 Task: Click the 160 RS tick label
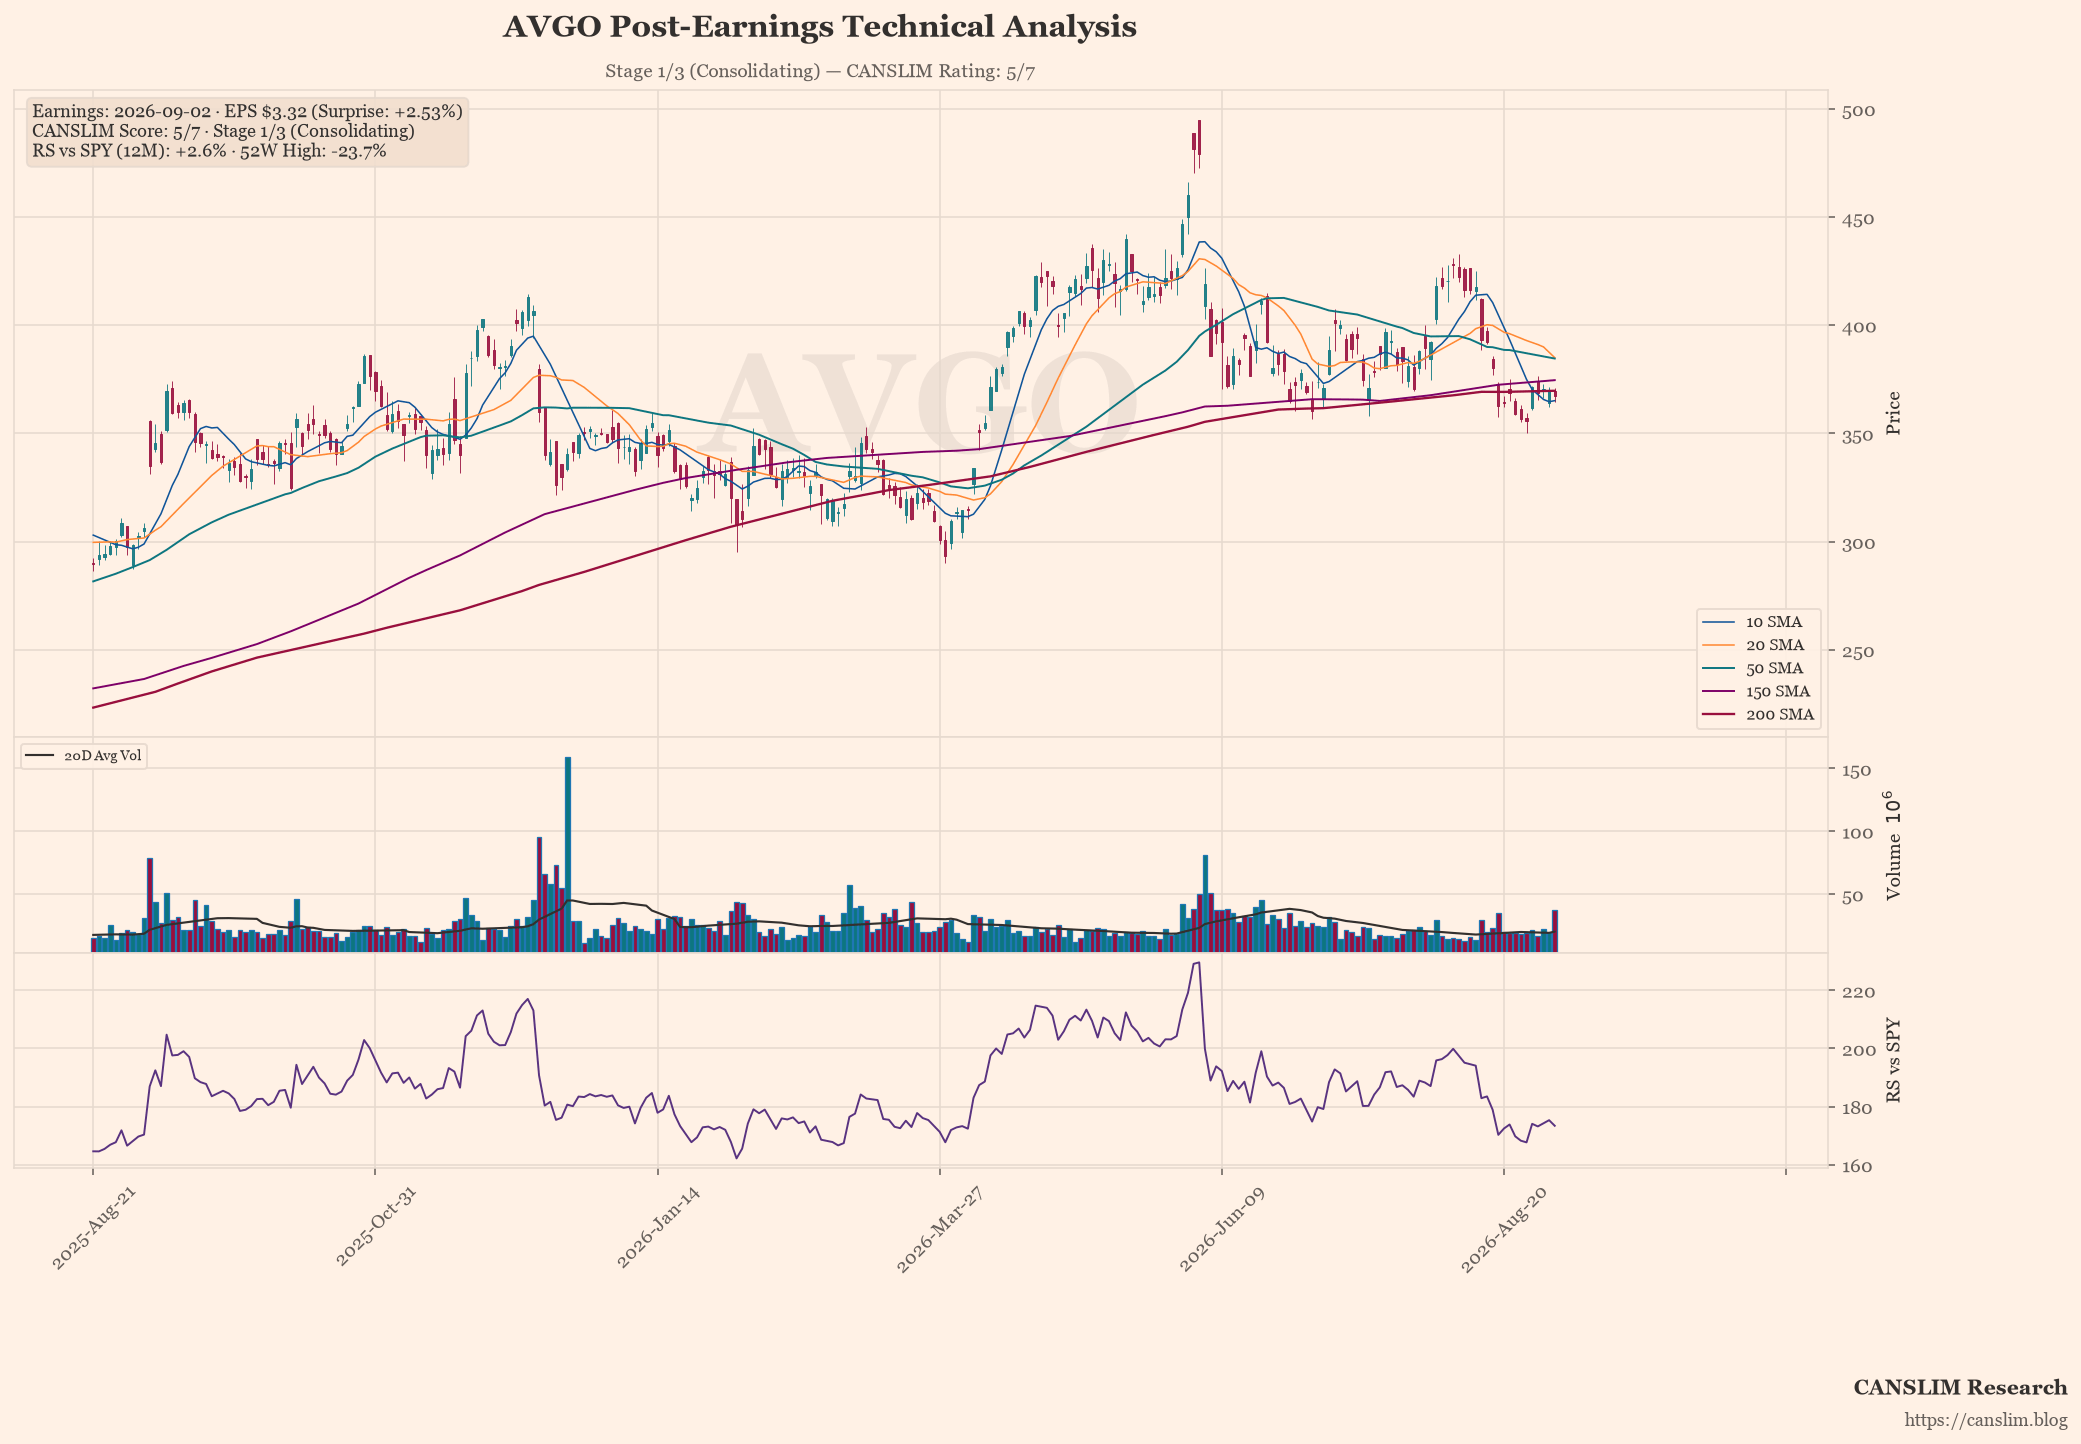pyautogui.click(x=1857, y=1167)
